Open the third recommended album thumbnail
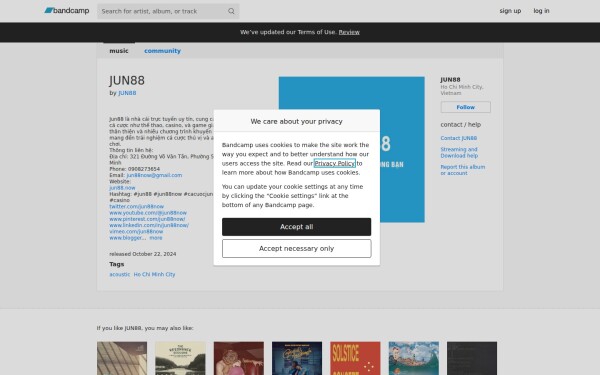 tap(239, 358)
